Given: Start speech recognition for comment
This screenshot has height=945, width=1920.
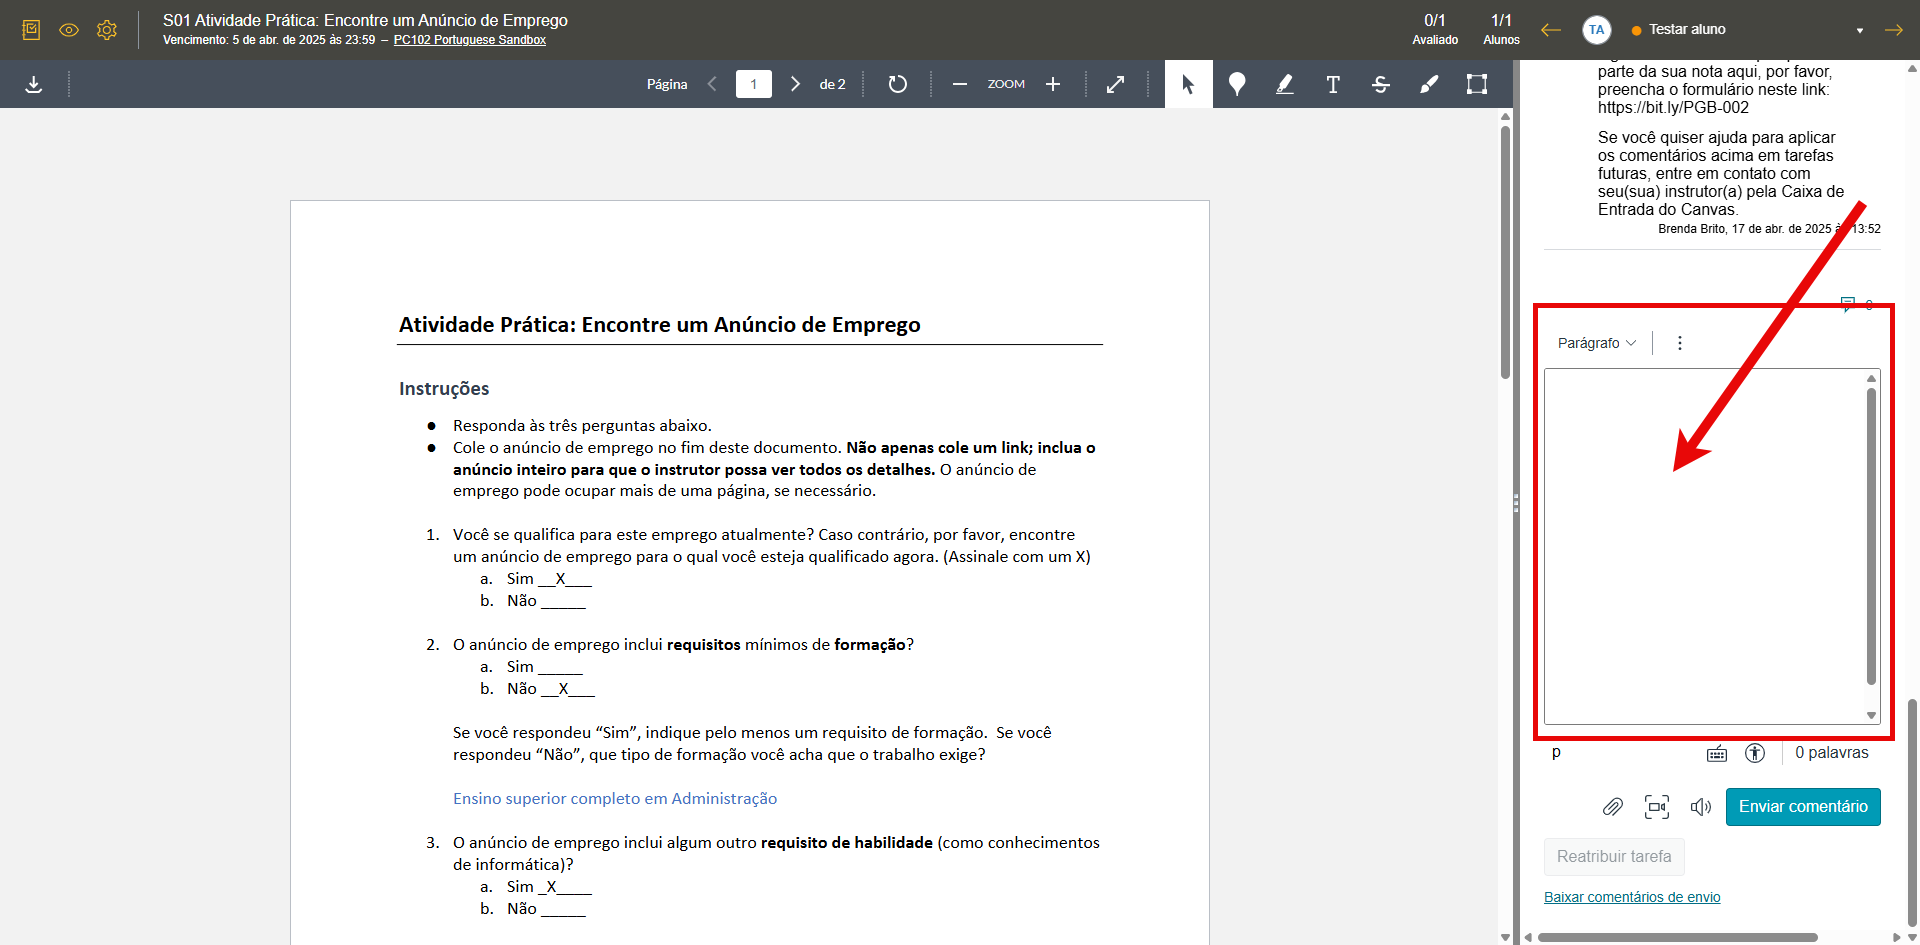Looking at the screenshot, I should [x=1701, y=807].
